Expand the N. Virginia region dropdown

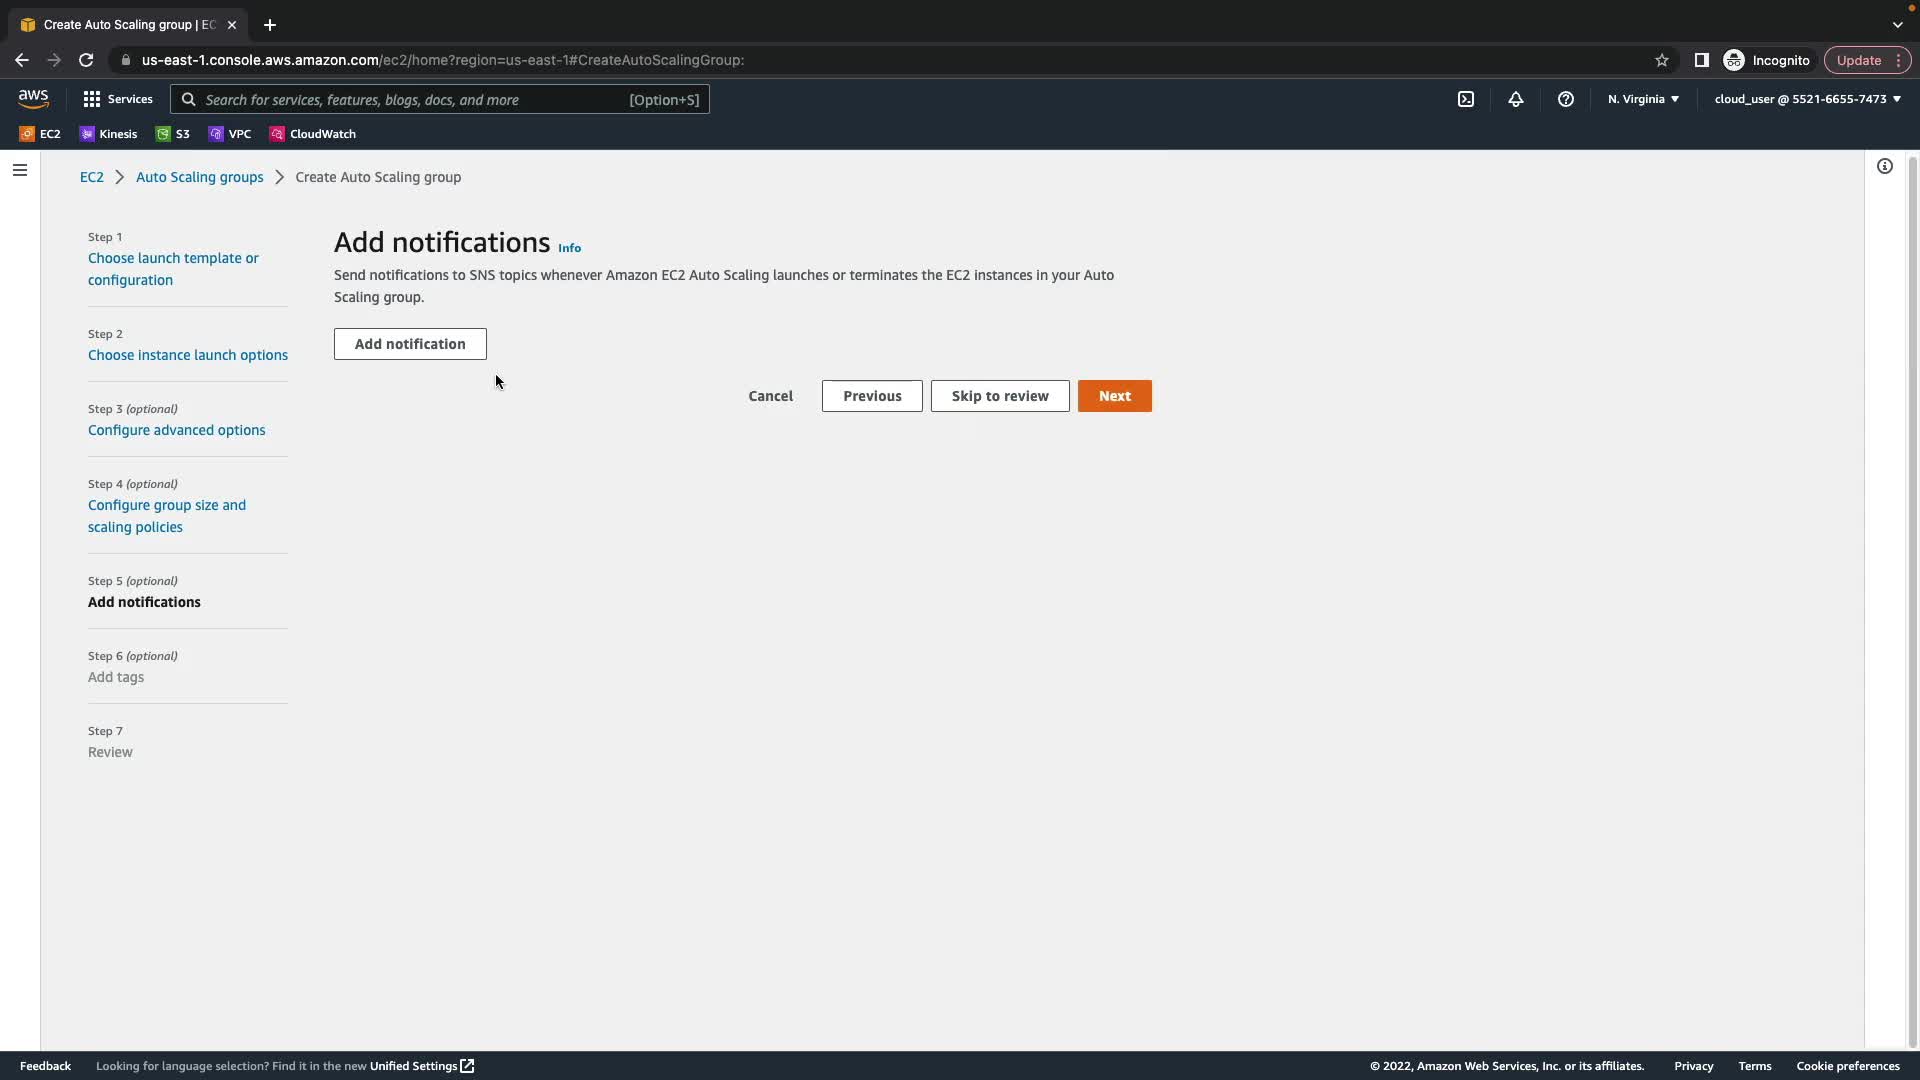(x=1643, y=99)
